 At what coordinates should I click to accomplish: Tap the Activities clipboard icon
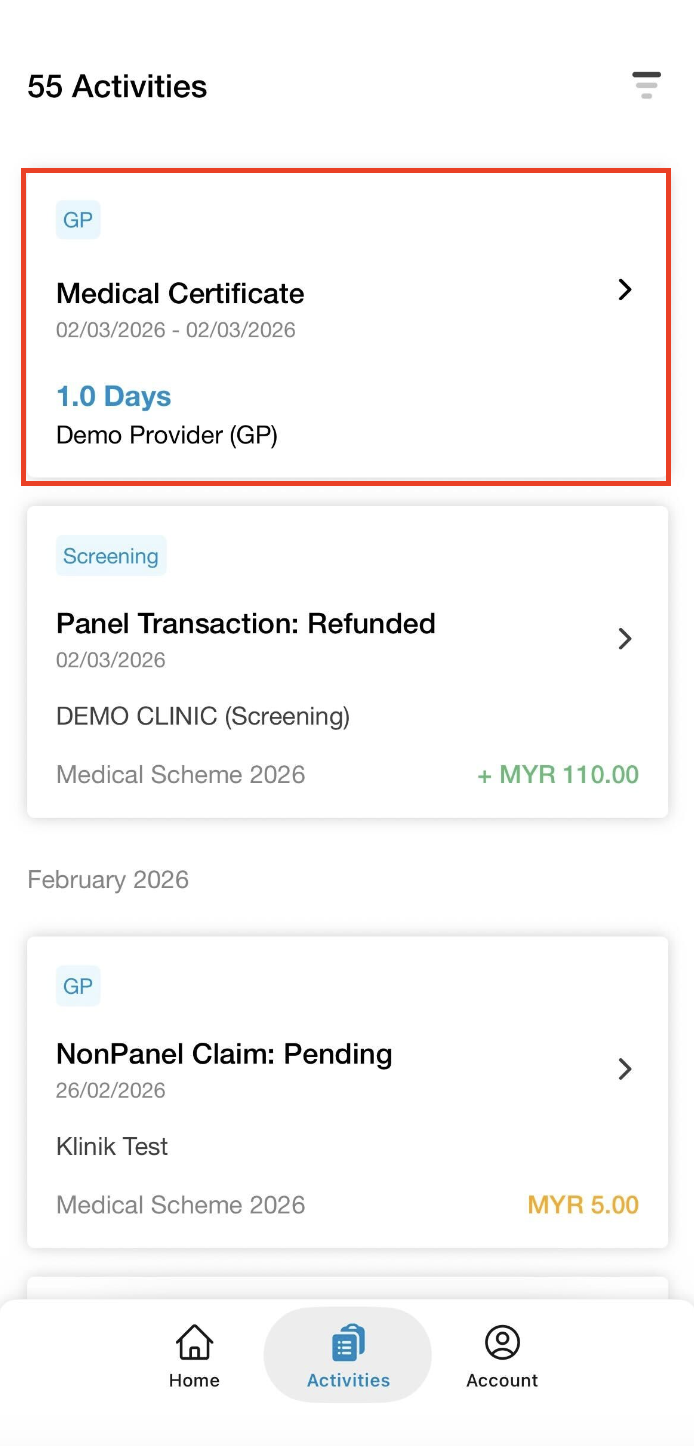348,1342
